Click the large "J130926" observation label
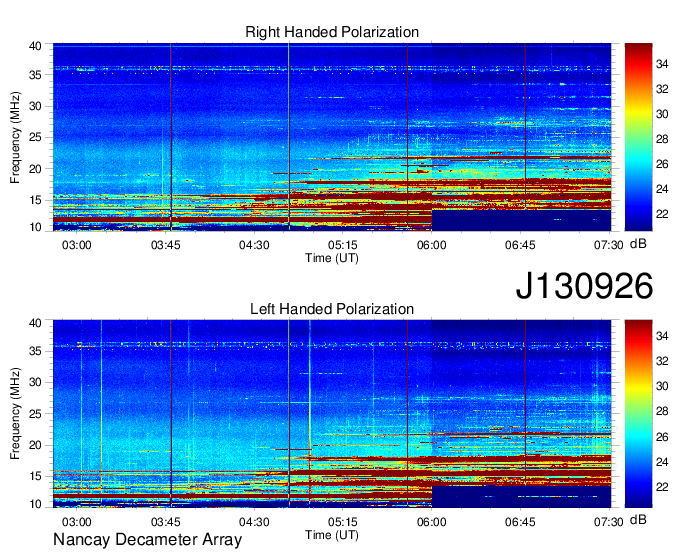 [584, 286]
